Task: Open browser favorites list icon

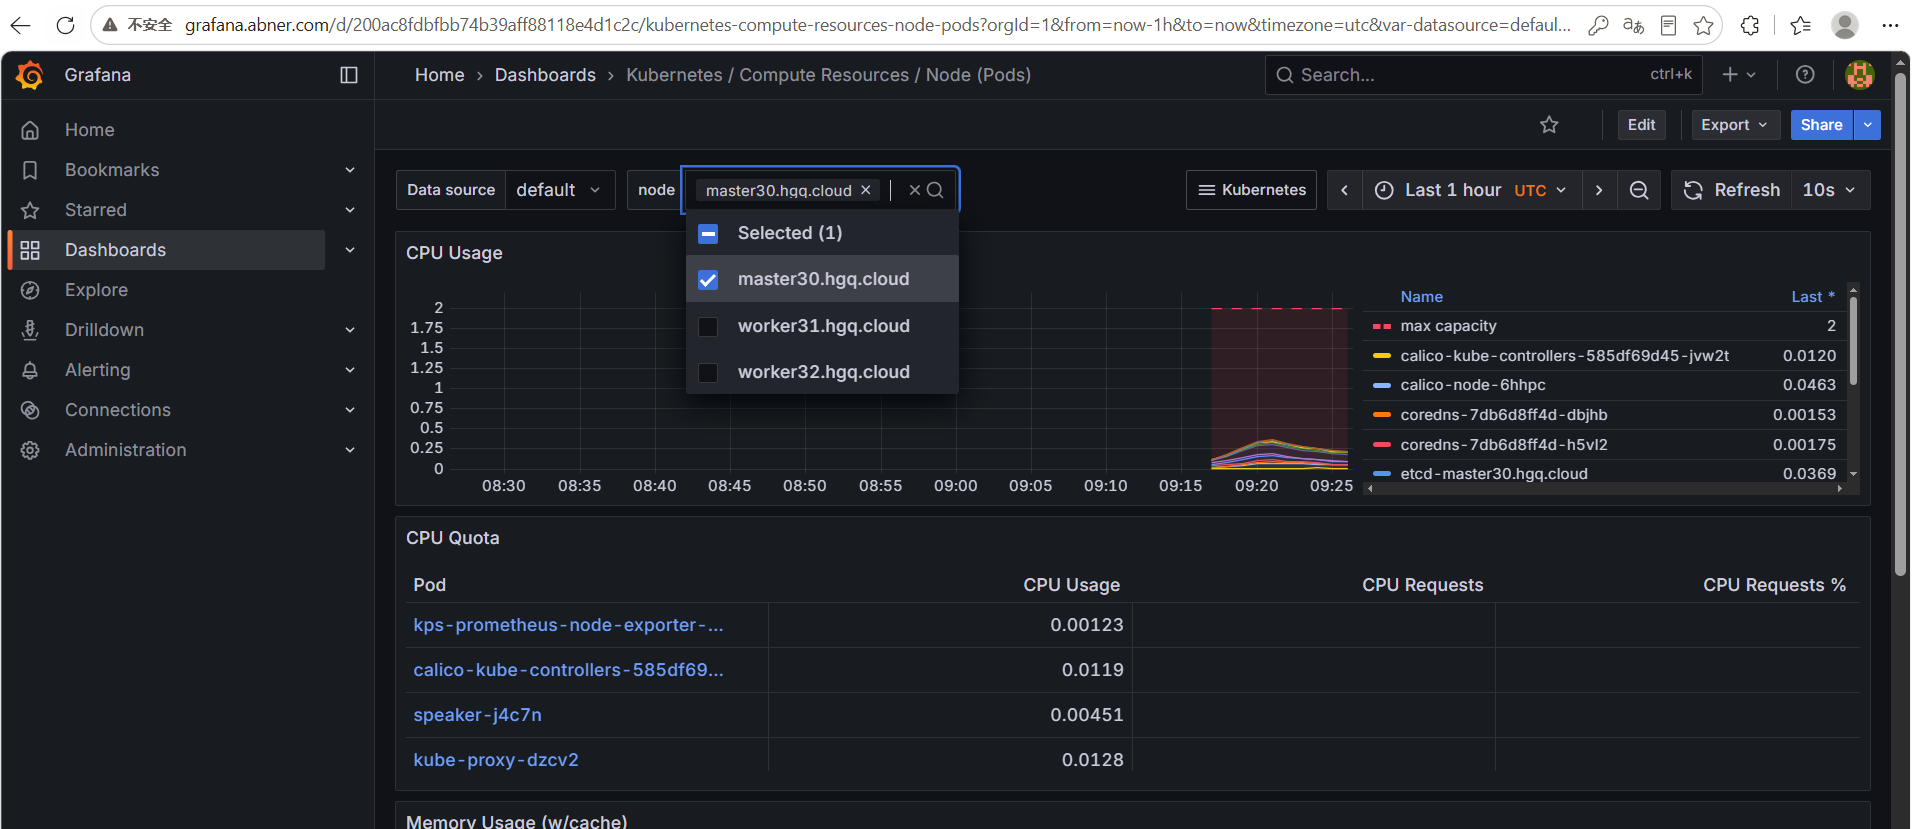Action: coord(1800,25)
